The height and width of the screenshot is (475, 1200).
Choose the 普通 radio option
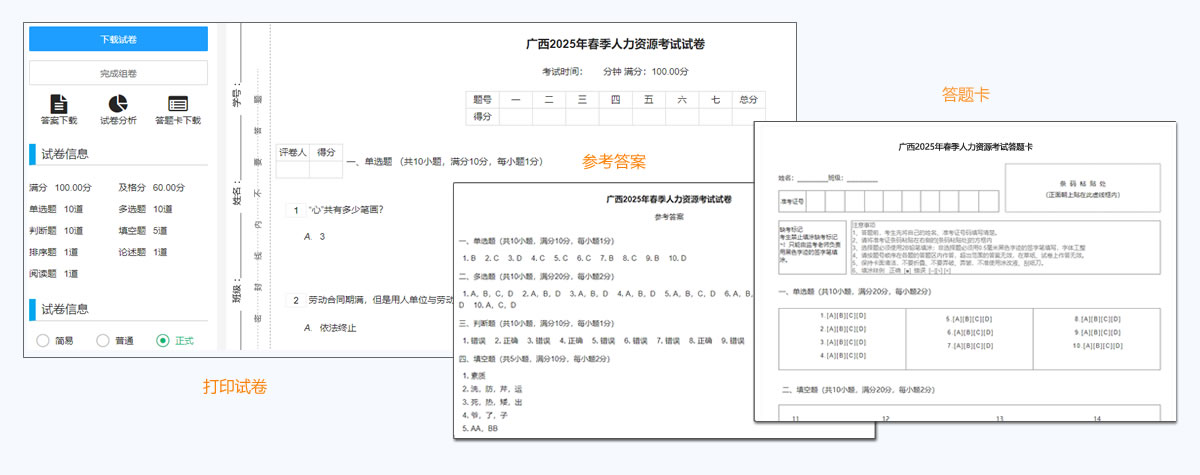coord(103,341)
